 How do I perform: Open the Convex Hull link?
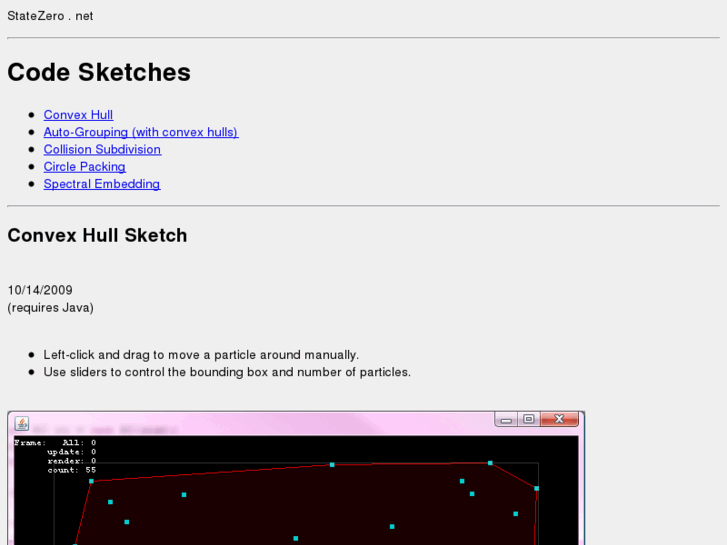(x=78, y=115)
